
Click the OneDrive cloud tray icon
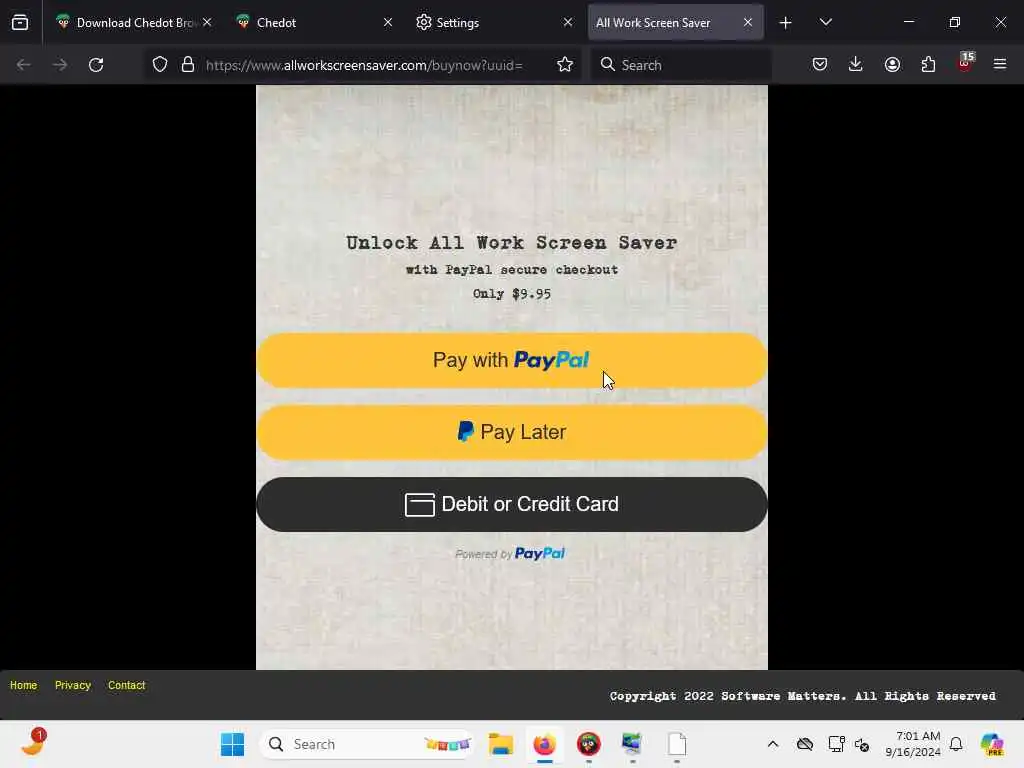(805, 744)
